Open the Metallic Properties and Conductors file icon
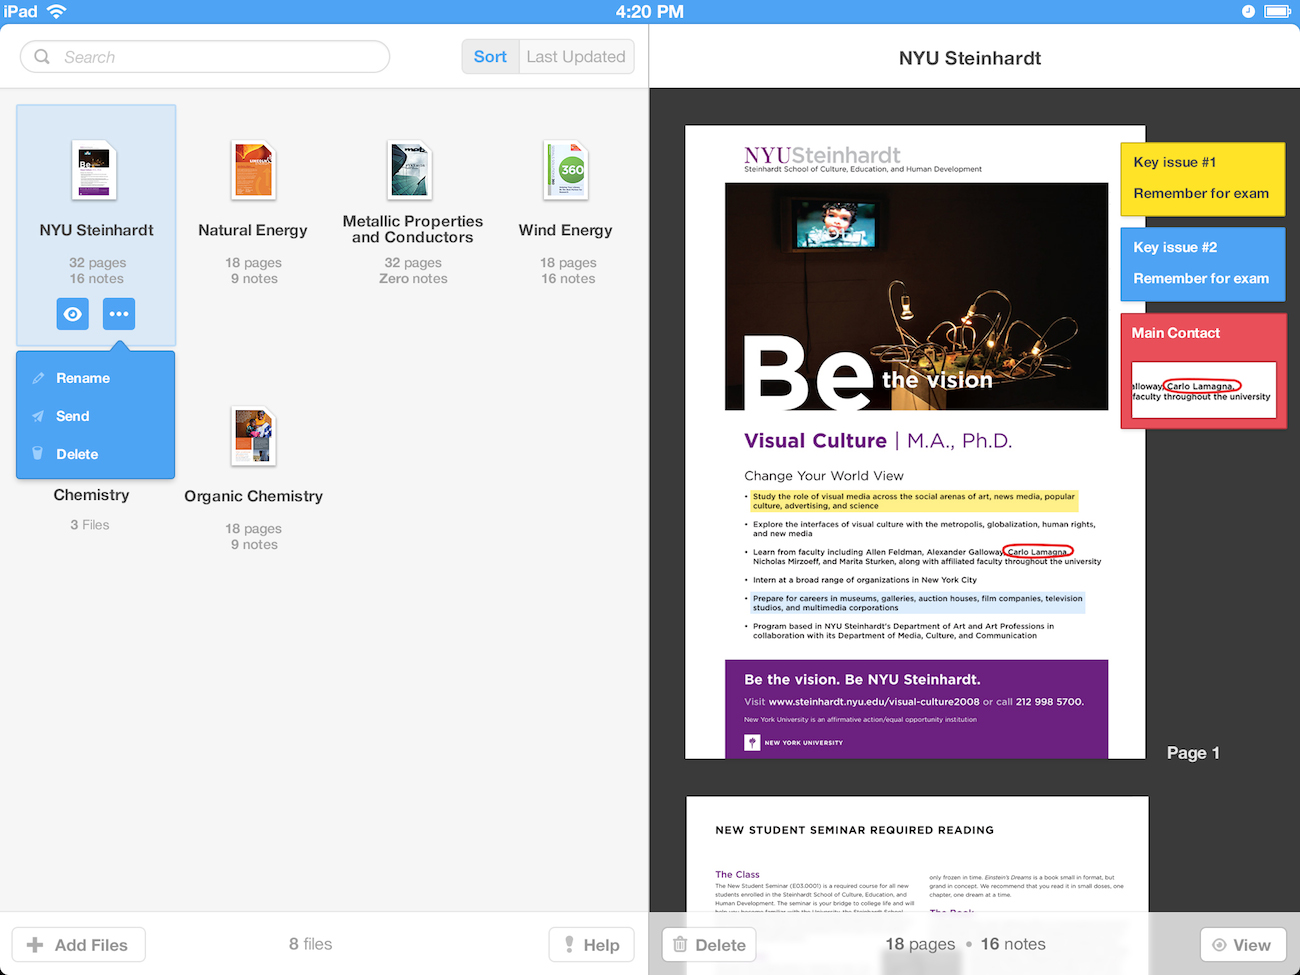The image size is (1300, 975). 411,170
